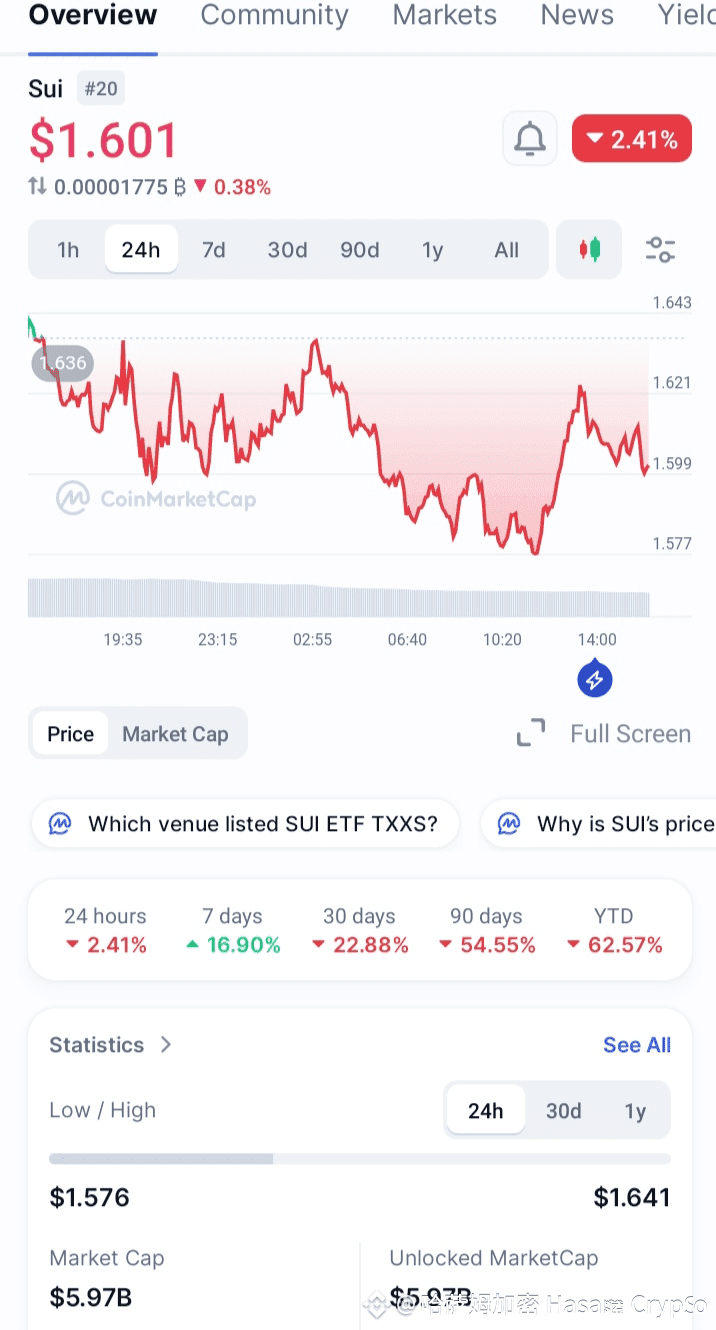Open the Markets tab
716x1330 pixels.
click(444, 15)
